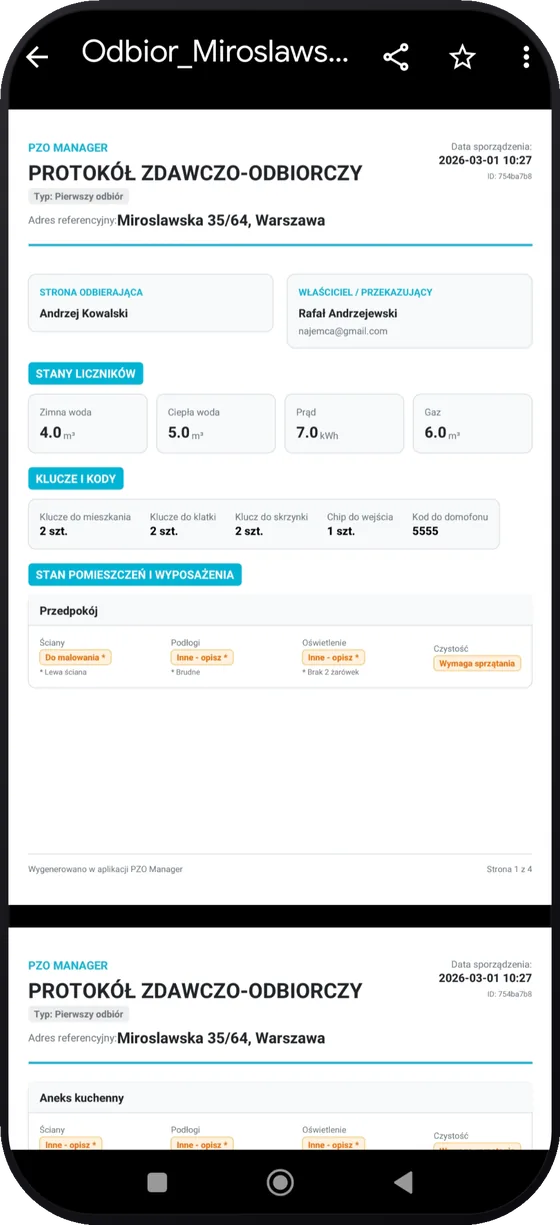
Task: Tap the first page address Miroslawska 35/64, Warszawa
Action: point(221,220)
